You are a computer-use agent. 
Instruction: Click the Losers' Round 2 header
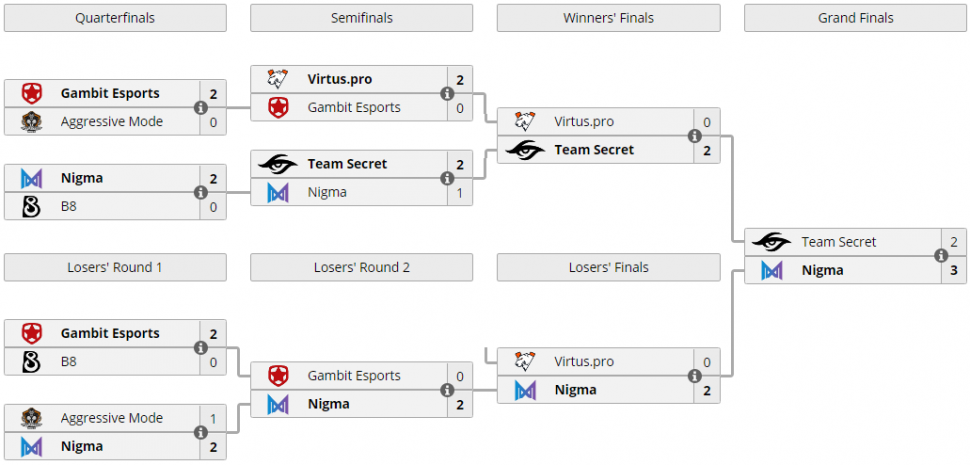pos(361,267)
